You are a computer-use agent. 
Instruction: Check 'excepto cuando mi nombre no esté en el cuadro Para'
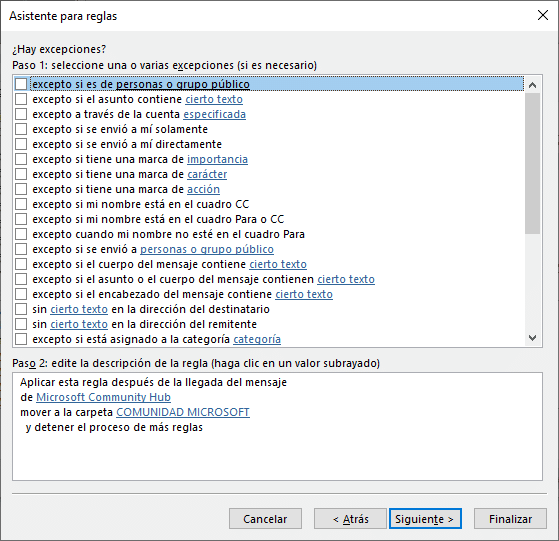[x=21, y=234]
